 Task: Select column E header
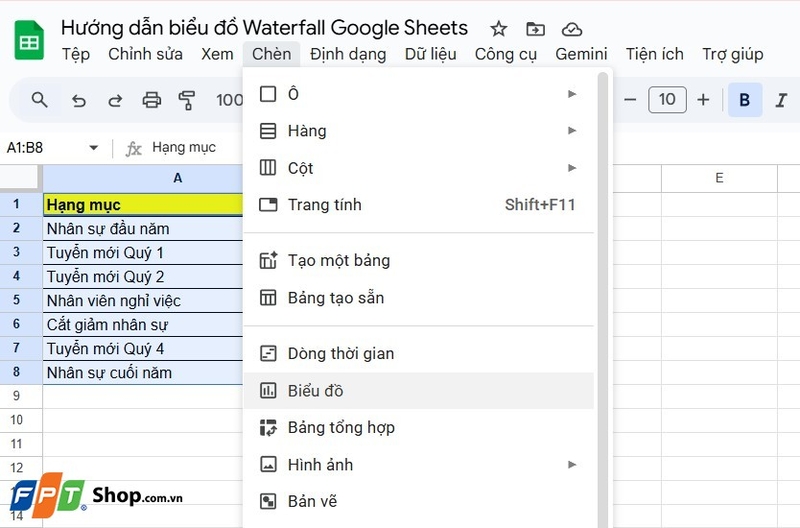tap(719, 178)
